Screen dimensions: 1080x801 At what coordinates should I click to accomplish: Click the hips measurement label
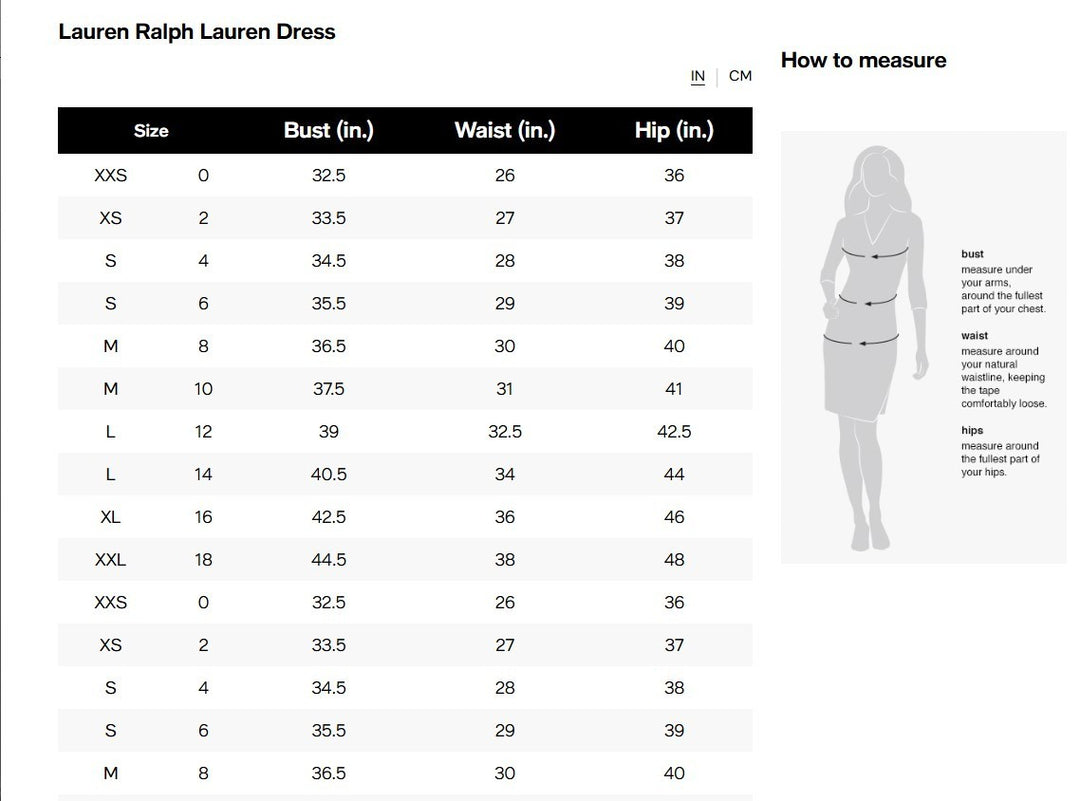[x=973, y=430]
